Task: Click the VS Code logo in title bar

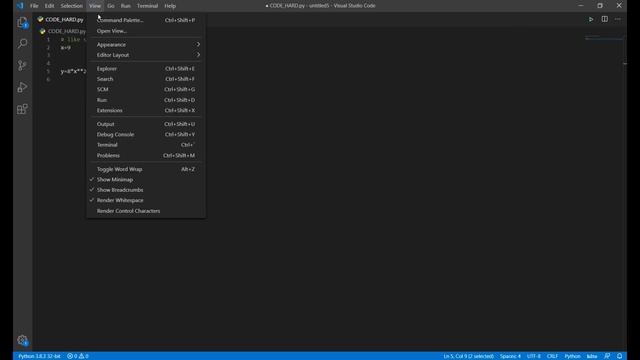Action: 20,6
